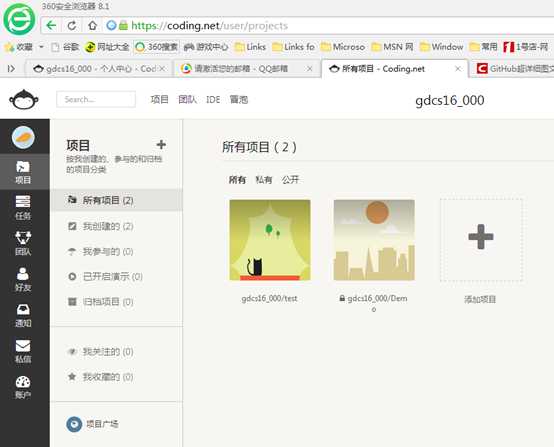Viewport: 554px width, 447px height.
Task: Open 好友 friends in dark sidebar
Action: 23,279
